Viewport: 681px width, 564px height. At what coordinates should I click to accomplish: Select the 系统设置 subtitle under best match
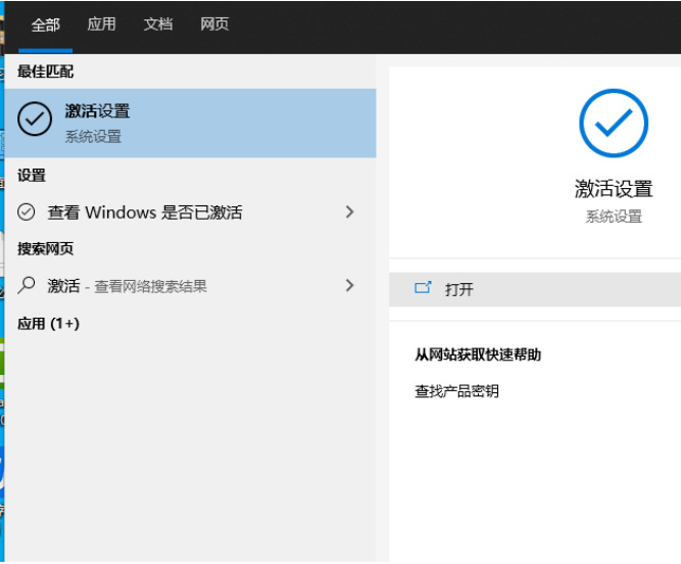(93, 136)
